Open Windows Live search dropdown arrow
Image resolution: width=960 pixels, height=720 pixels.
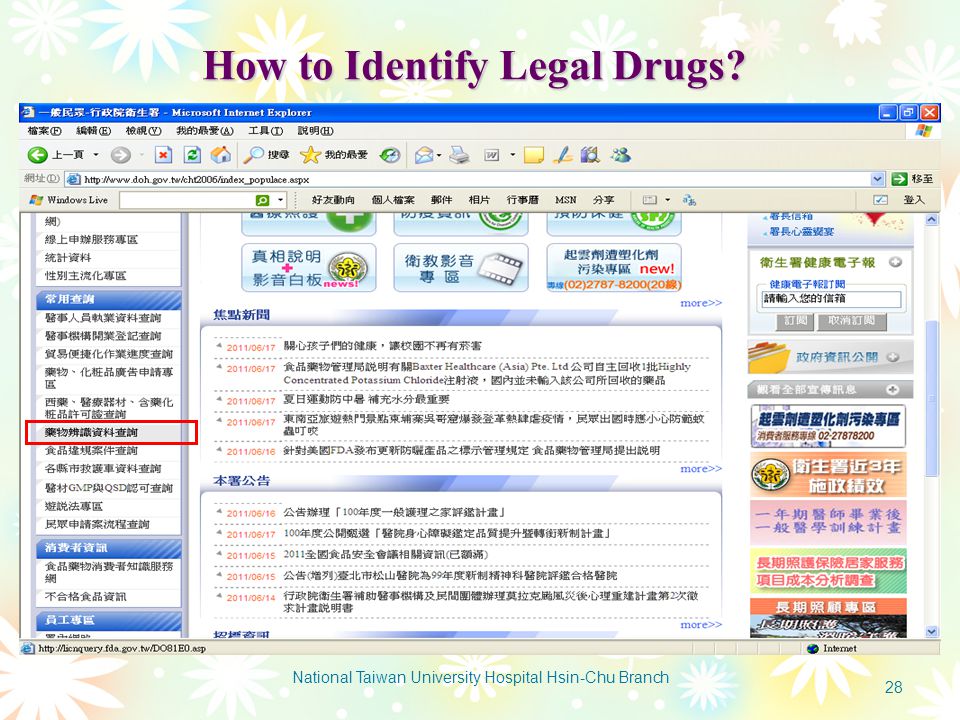(x=280, y=200)
